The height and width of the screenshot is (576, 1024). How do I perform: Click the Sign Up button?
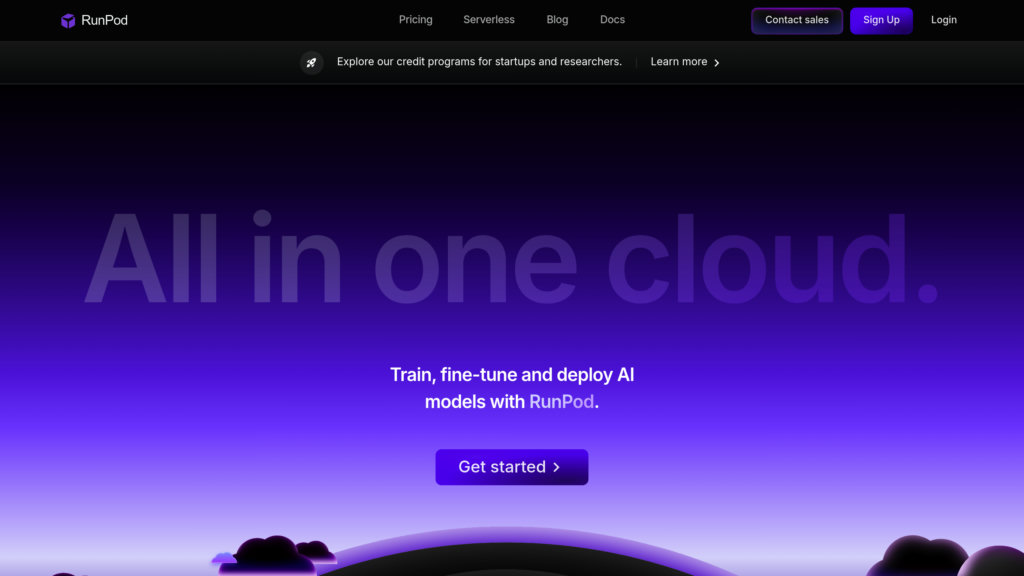coord(881,20)
